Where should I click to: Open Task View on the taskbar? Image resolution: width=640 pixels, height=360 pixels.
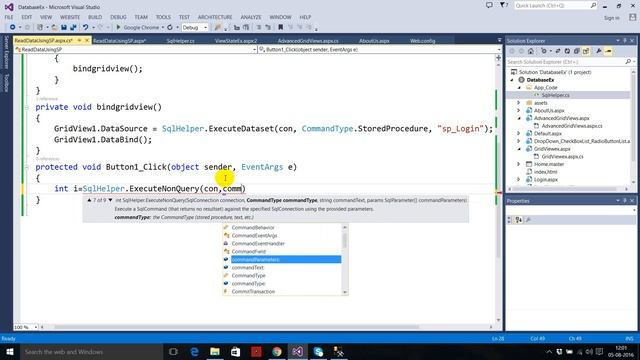tap(173, 351)
